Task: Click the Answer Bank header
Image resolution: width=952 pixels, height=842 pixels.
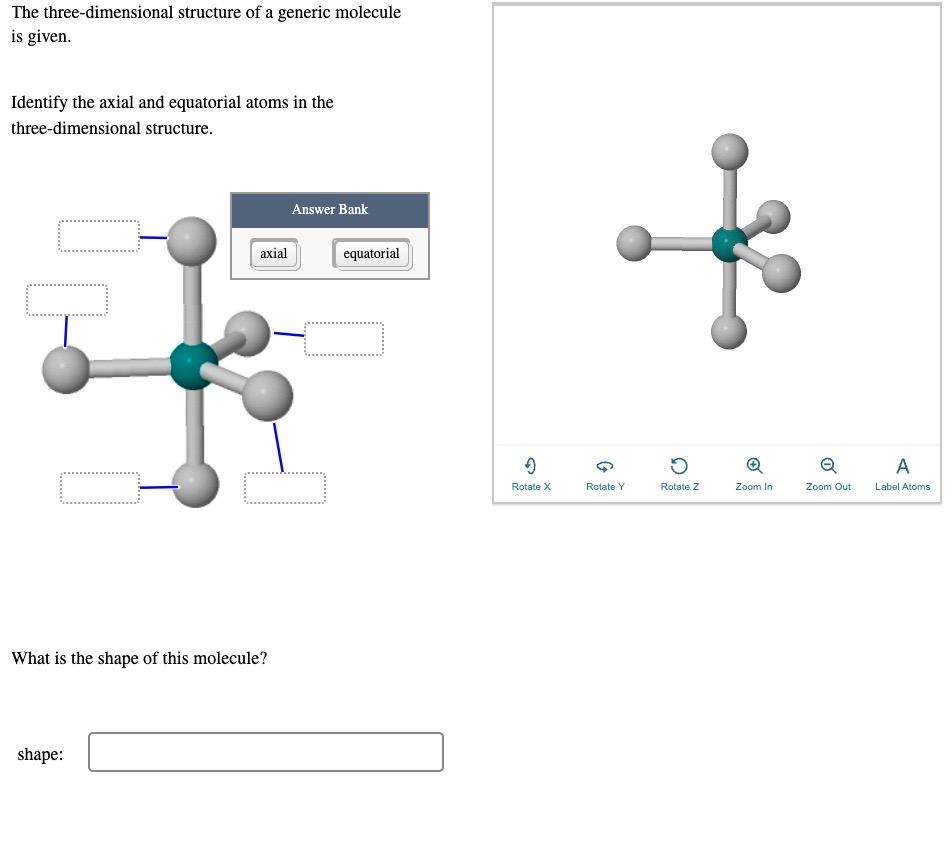Action: pyautogui.click(x=329, y=209)
